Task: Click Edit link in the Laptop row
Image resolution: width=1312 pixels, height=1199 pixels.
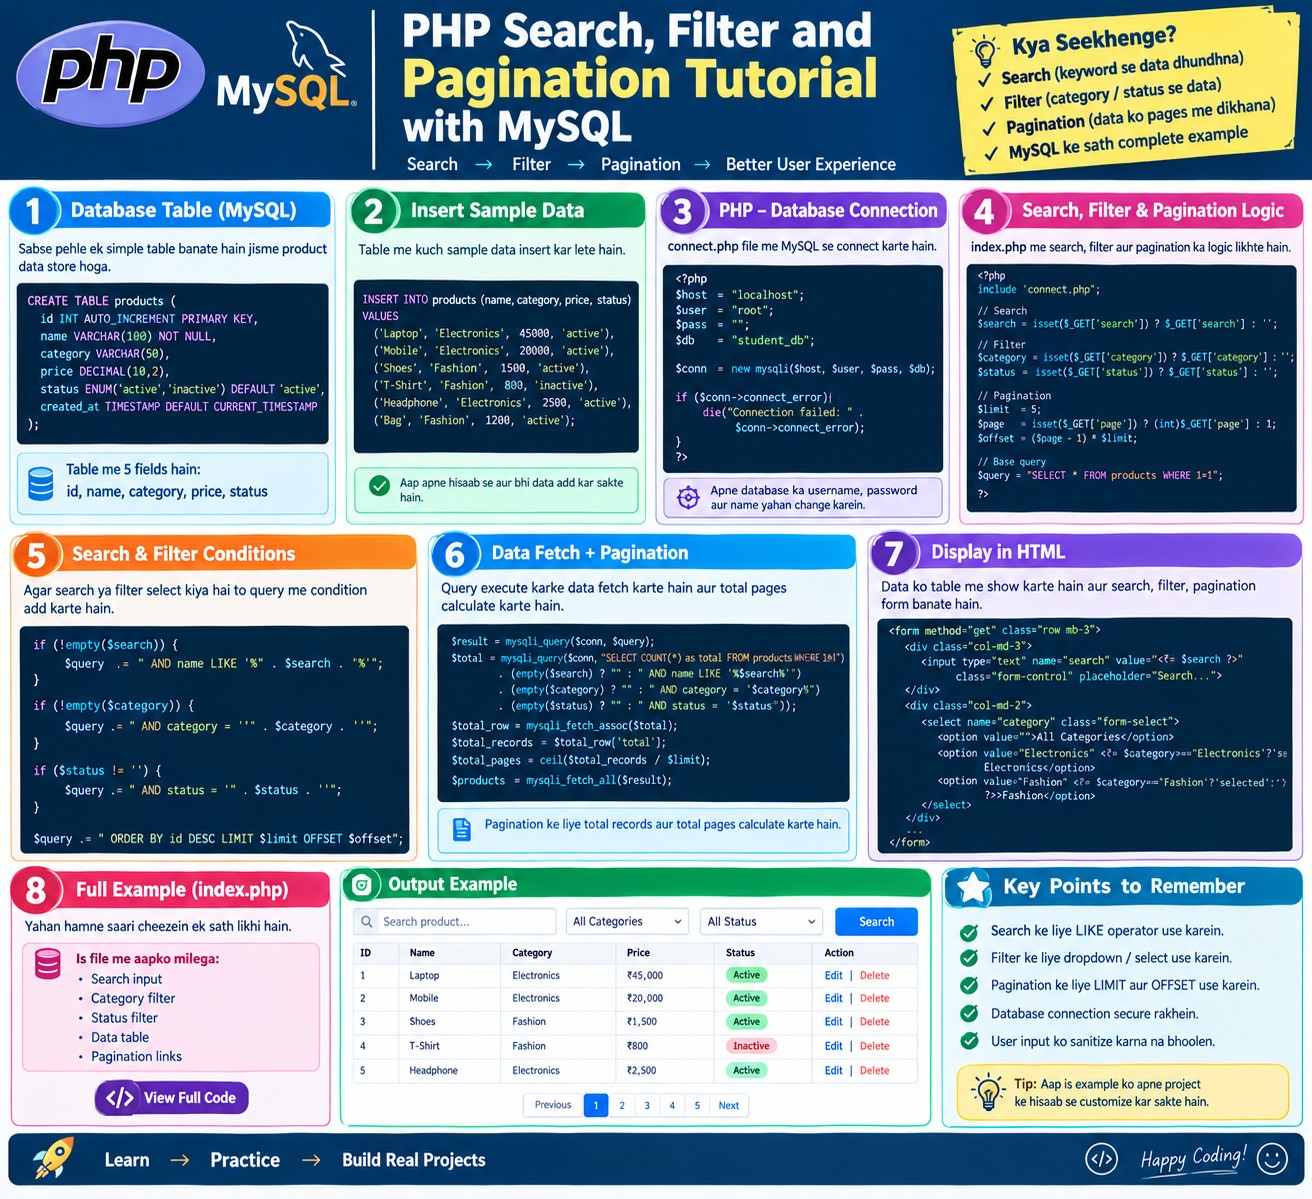Action: point(833,975)
